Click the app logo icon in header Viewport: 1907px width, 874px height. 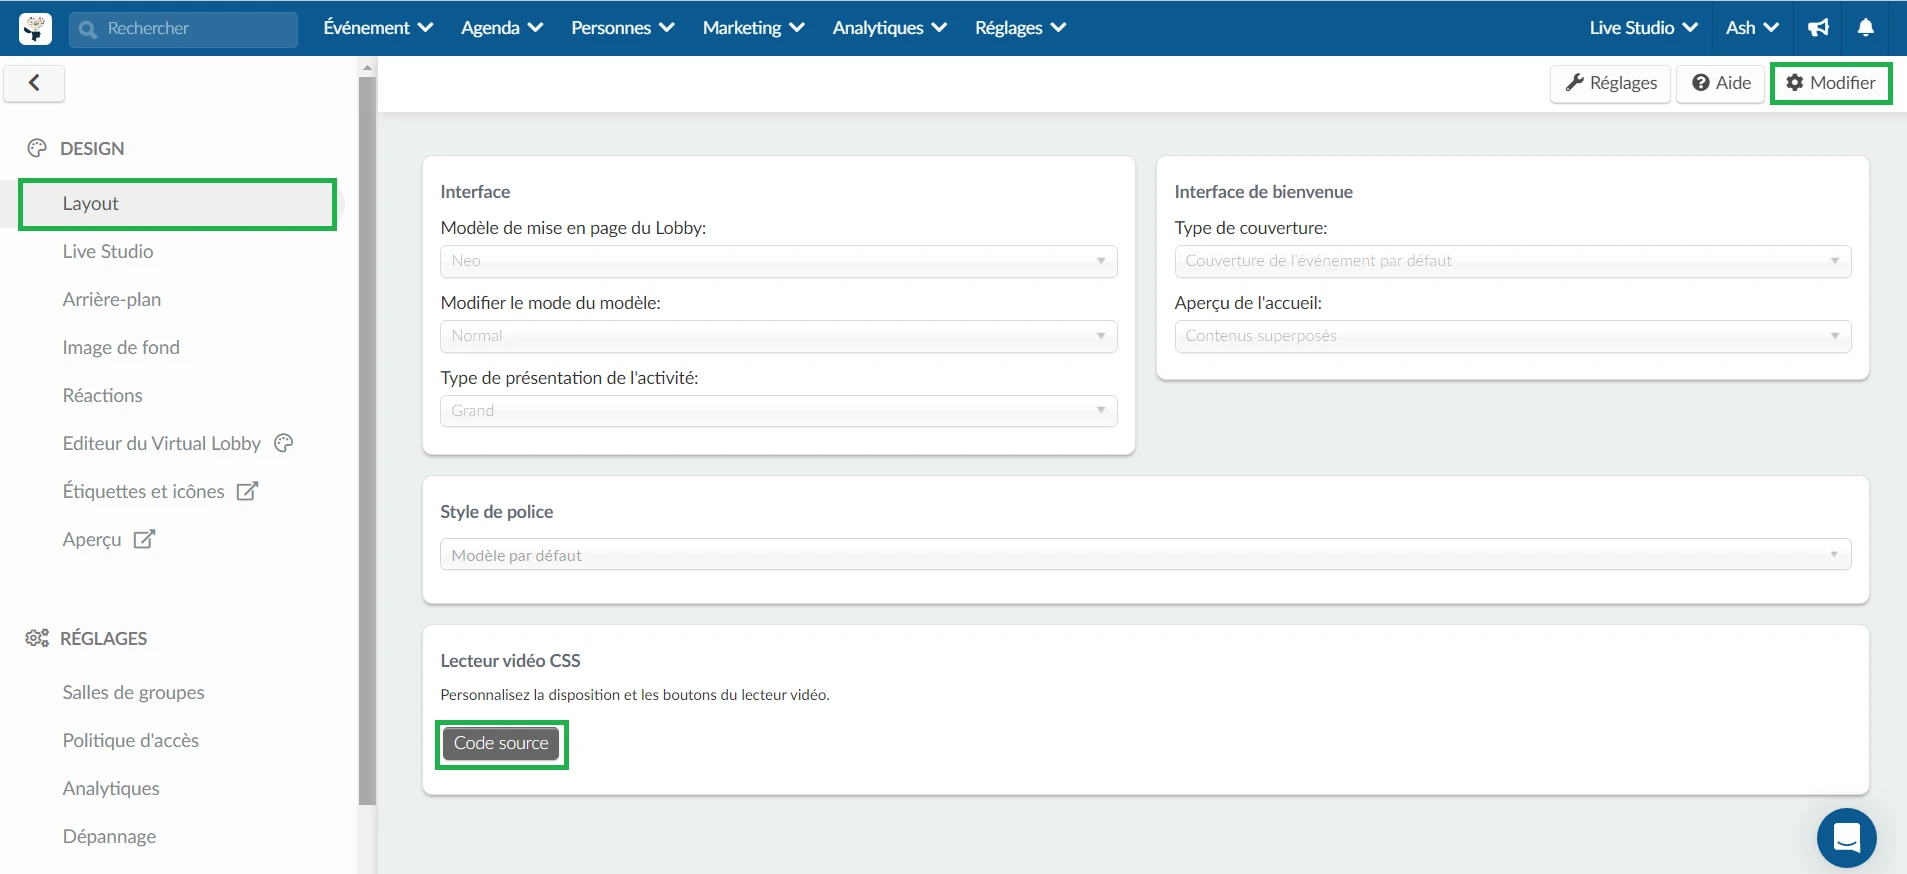coord(35,28)
